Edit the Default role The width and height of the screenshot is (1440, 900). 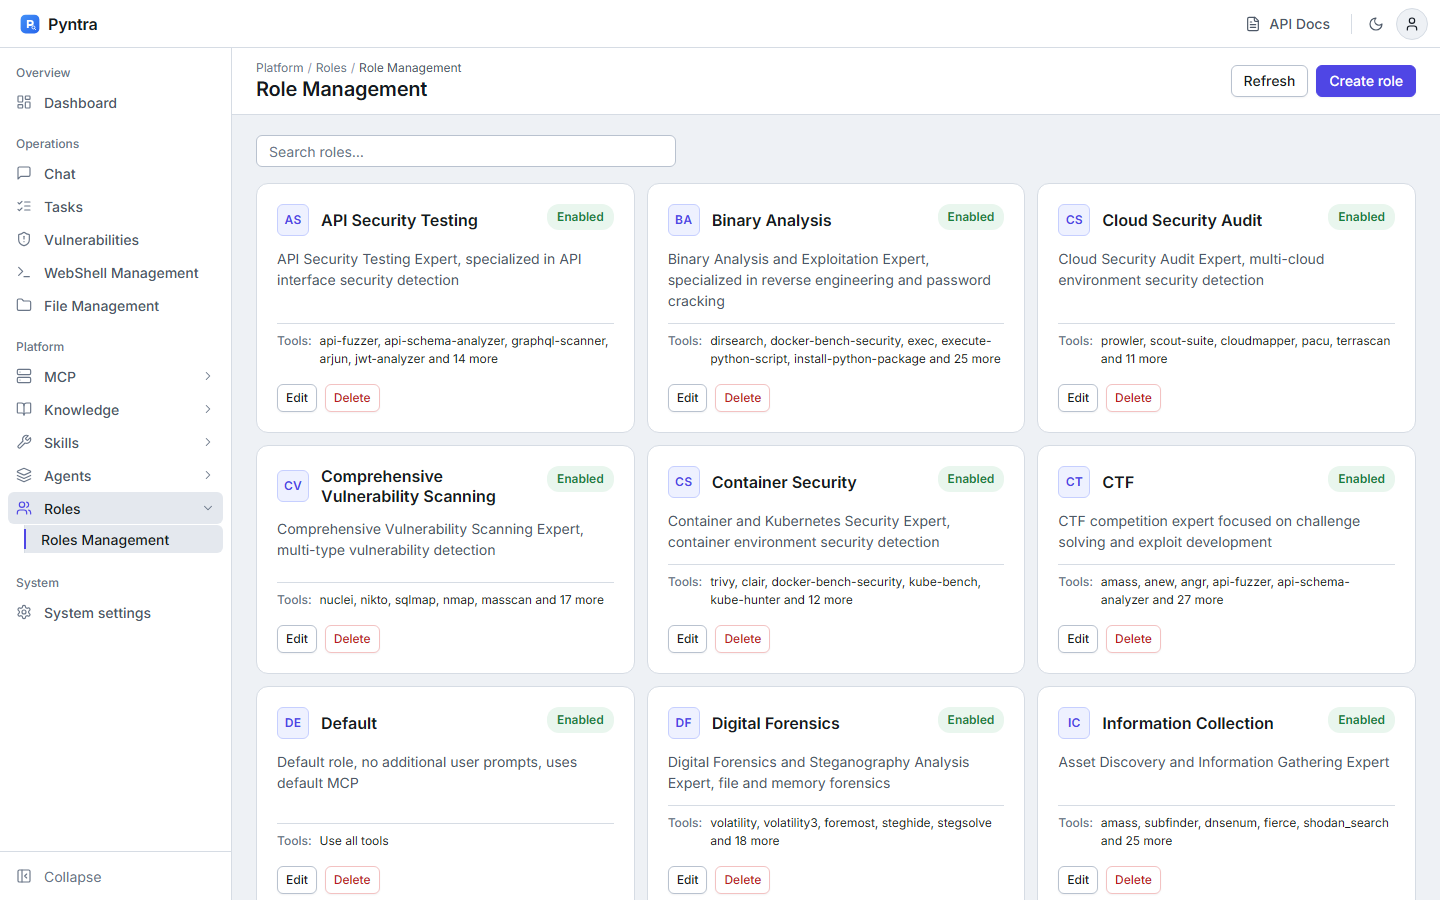coord(297,880)
